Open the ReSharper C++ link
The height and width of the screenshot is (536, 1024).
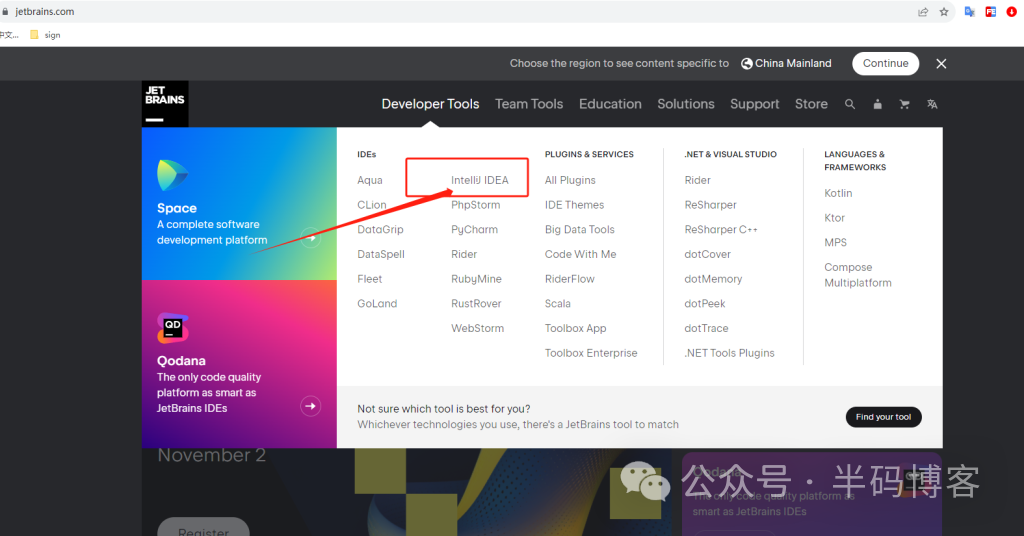tap(721, 230)
